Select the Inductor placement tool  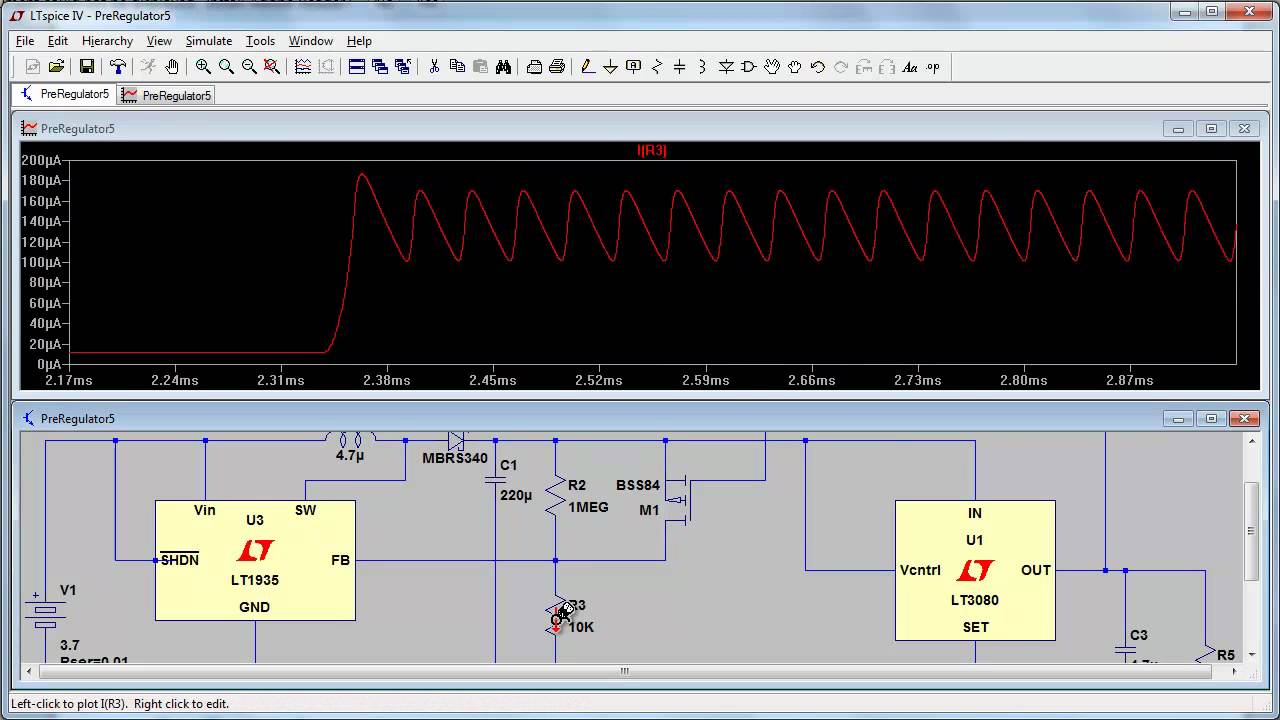point(703,67)
